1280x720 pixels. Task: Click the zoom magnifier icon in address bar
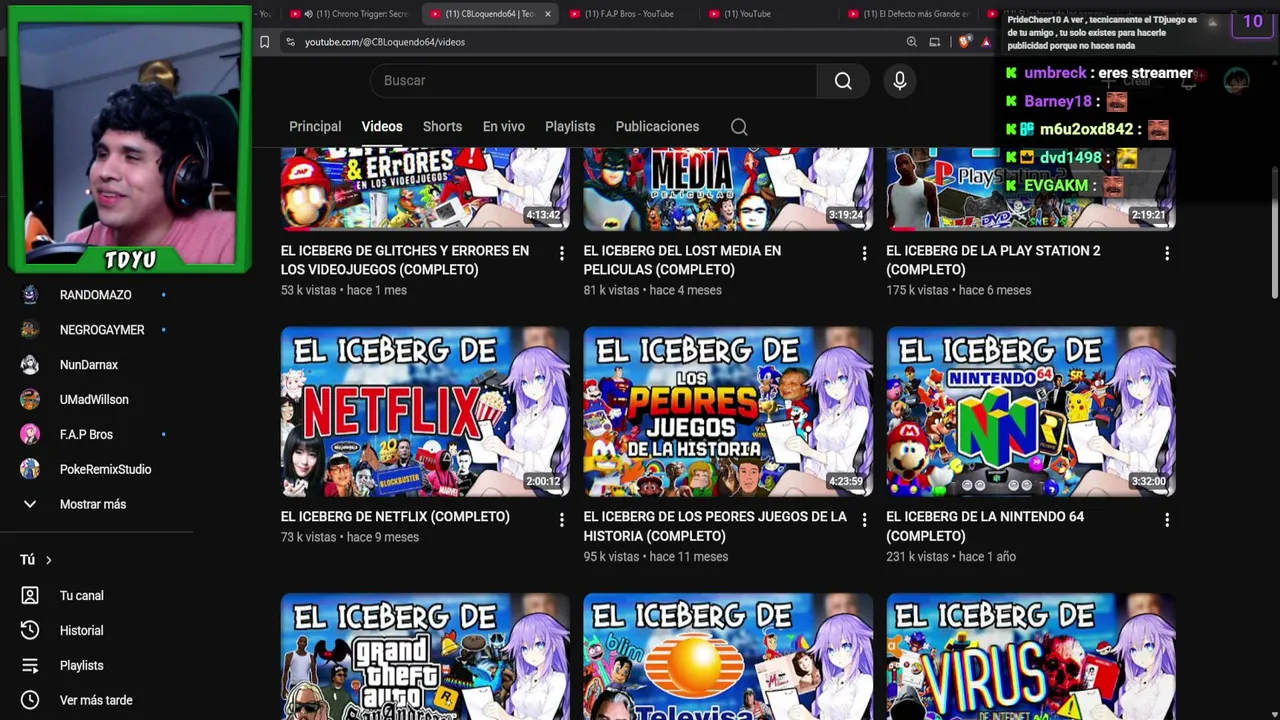click(x=911, y=42)
